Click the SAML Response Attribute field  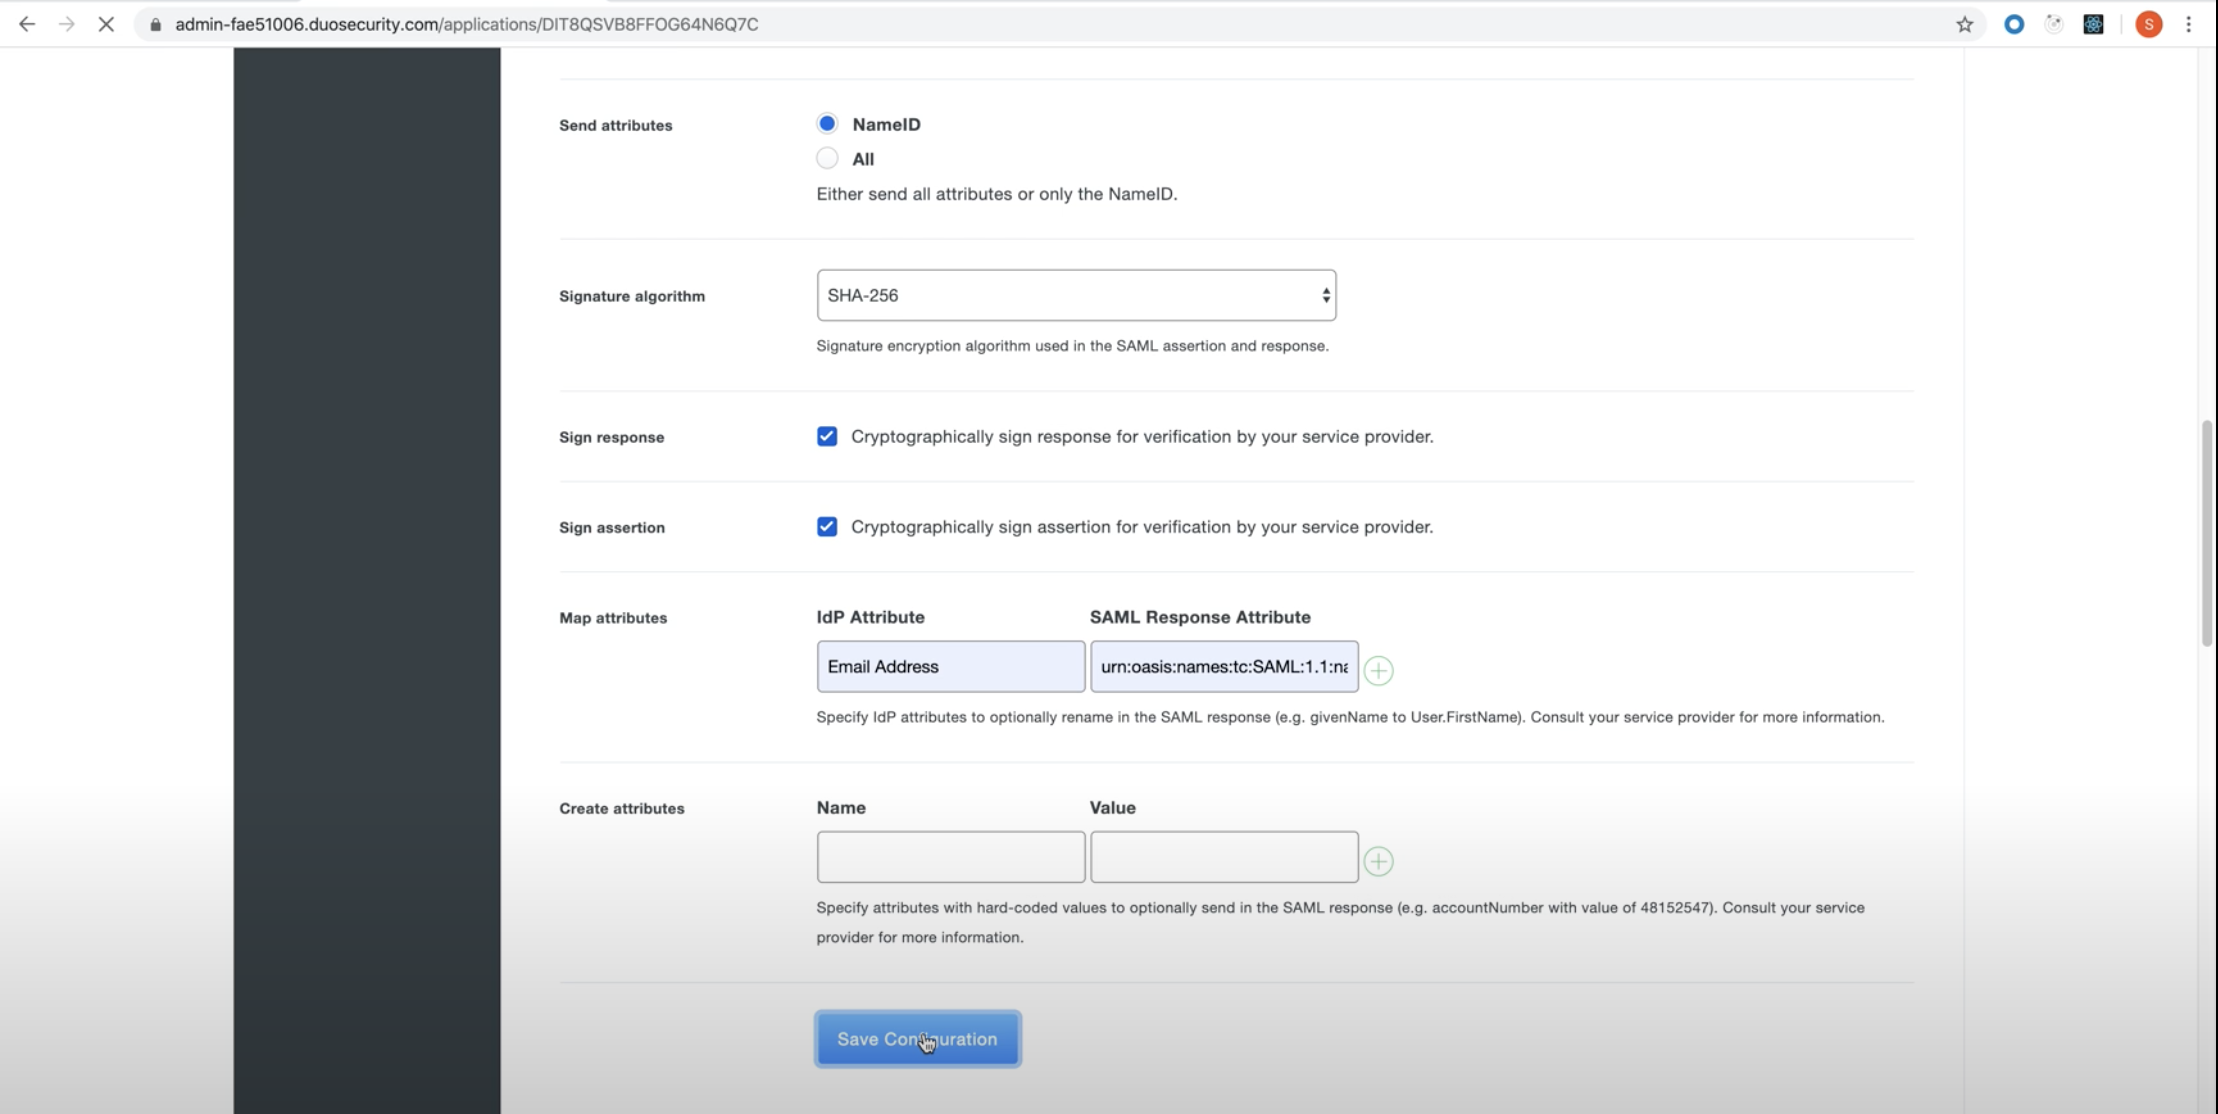1223,666
